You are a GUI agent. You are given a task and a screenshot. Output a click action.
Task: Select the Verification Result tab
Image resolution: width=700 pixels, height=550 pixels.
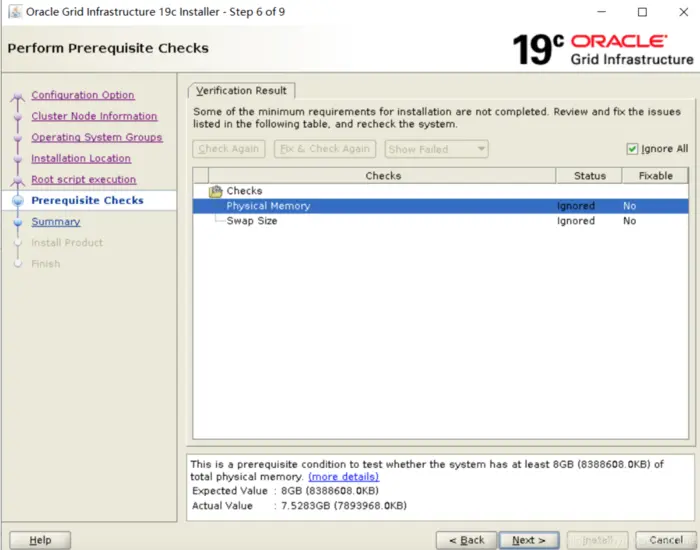point(241,91)
